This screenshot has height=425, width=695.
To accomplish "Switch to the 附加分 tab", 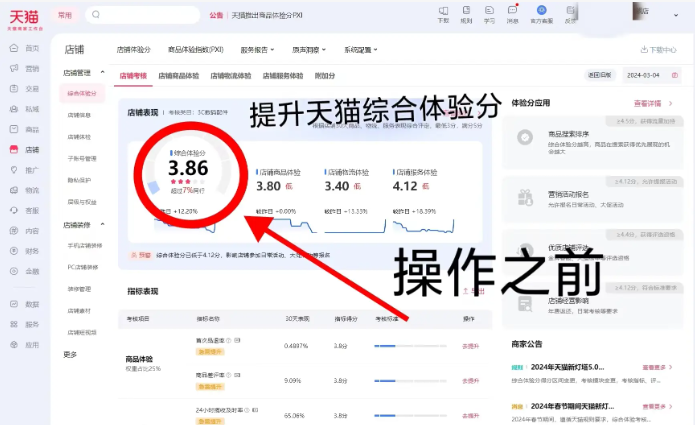I will [324, 76].
